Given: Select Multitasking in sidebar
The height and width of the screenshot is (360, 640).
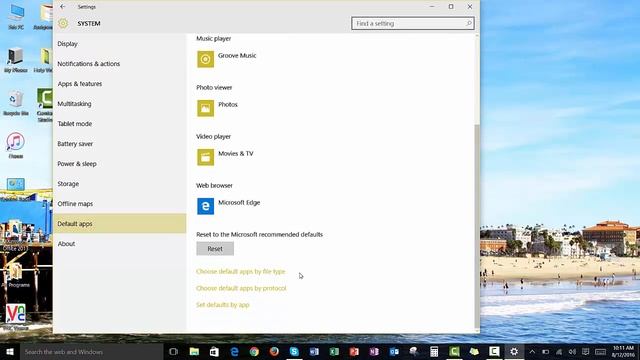Looking at the screenshot, I should pos(120,104).
